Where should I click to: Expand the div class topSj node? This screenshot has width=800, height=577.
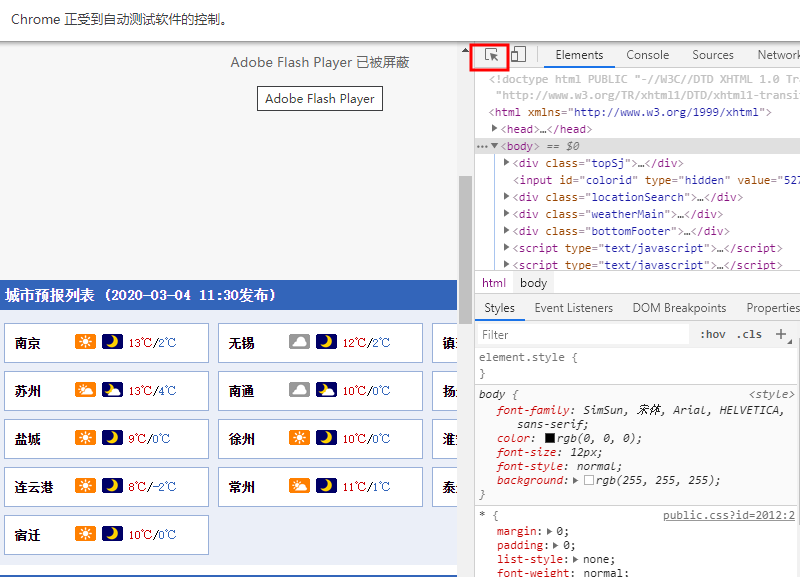506,163
